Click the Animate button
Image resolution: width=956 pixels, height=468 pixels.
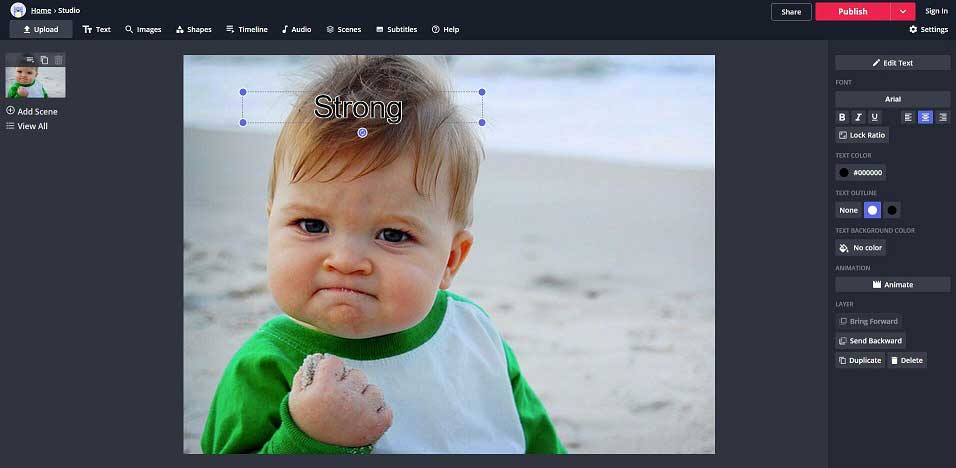coord(892,285)
